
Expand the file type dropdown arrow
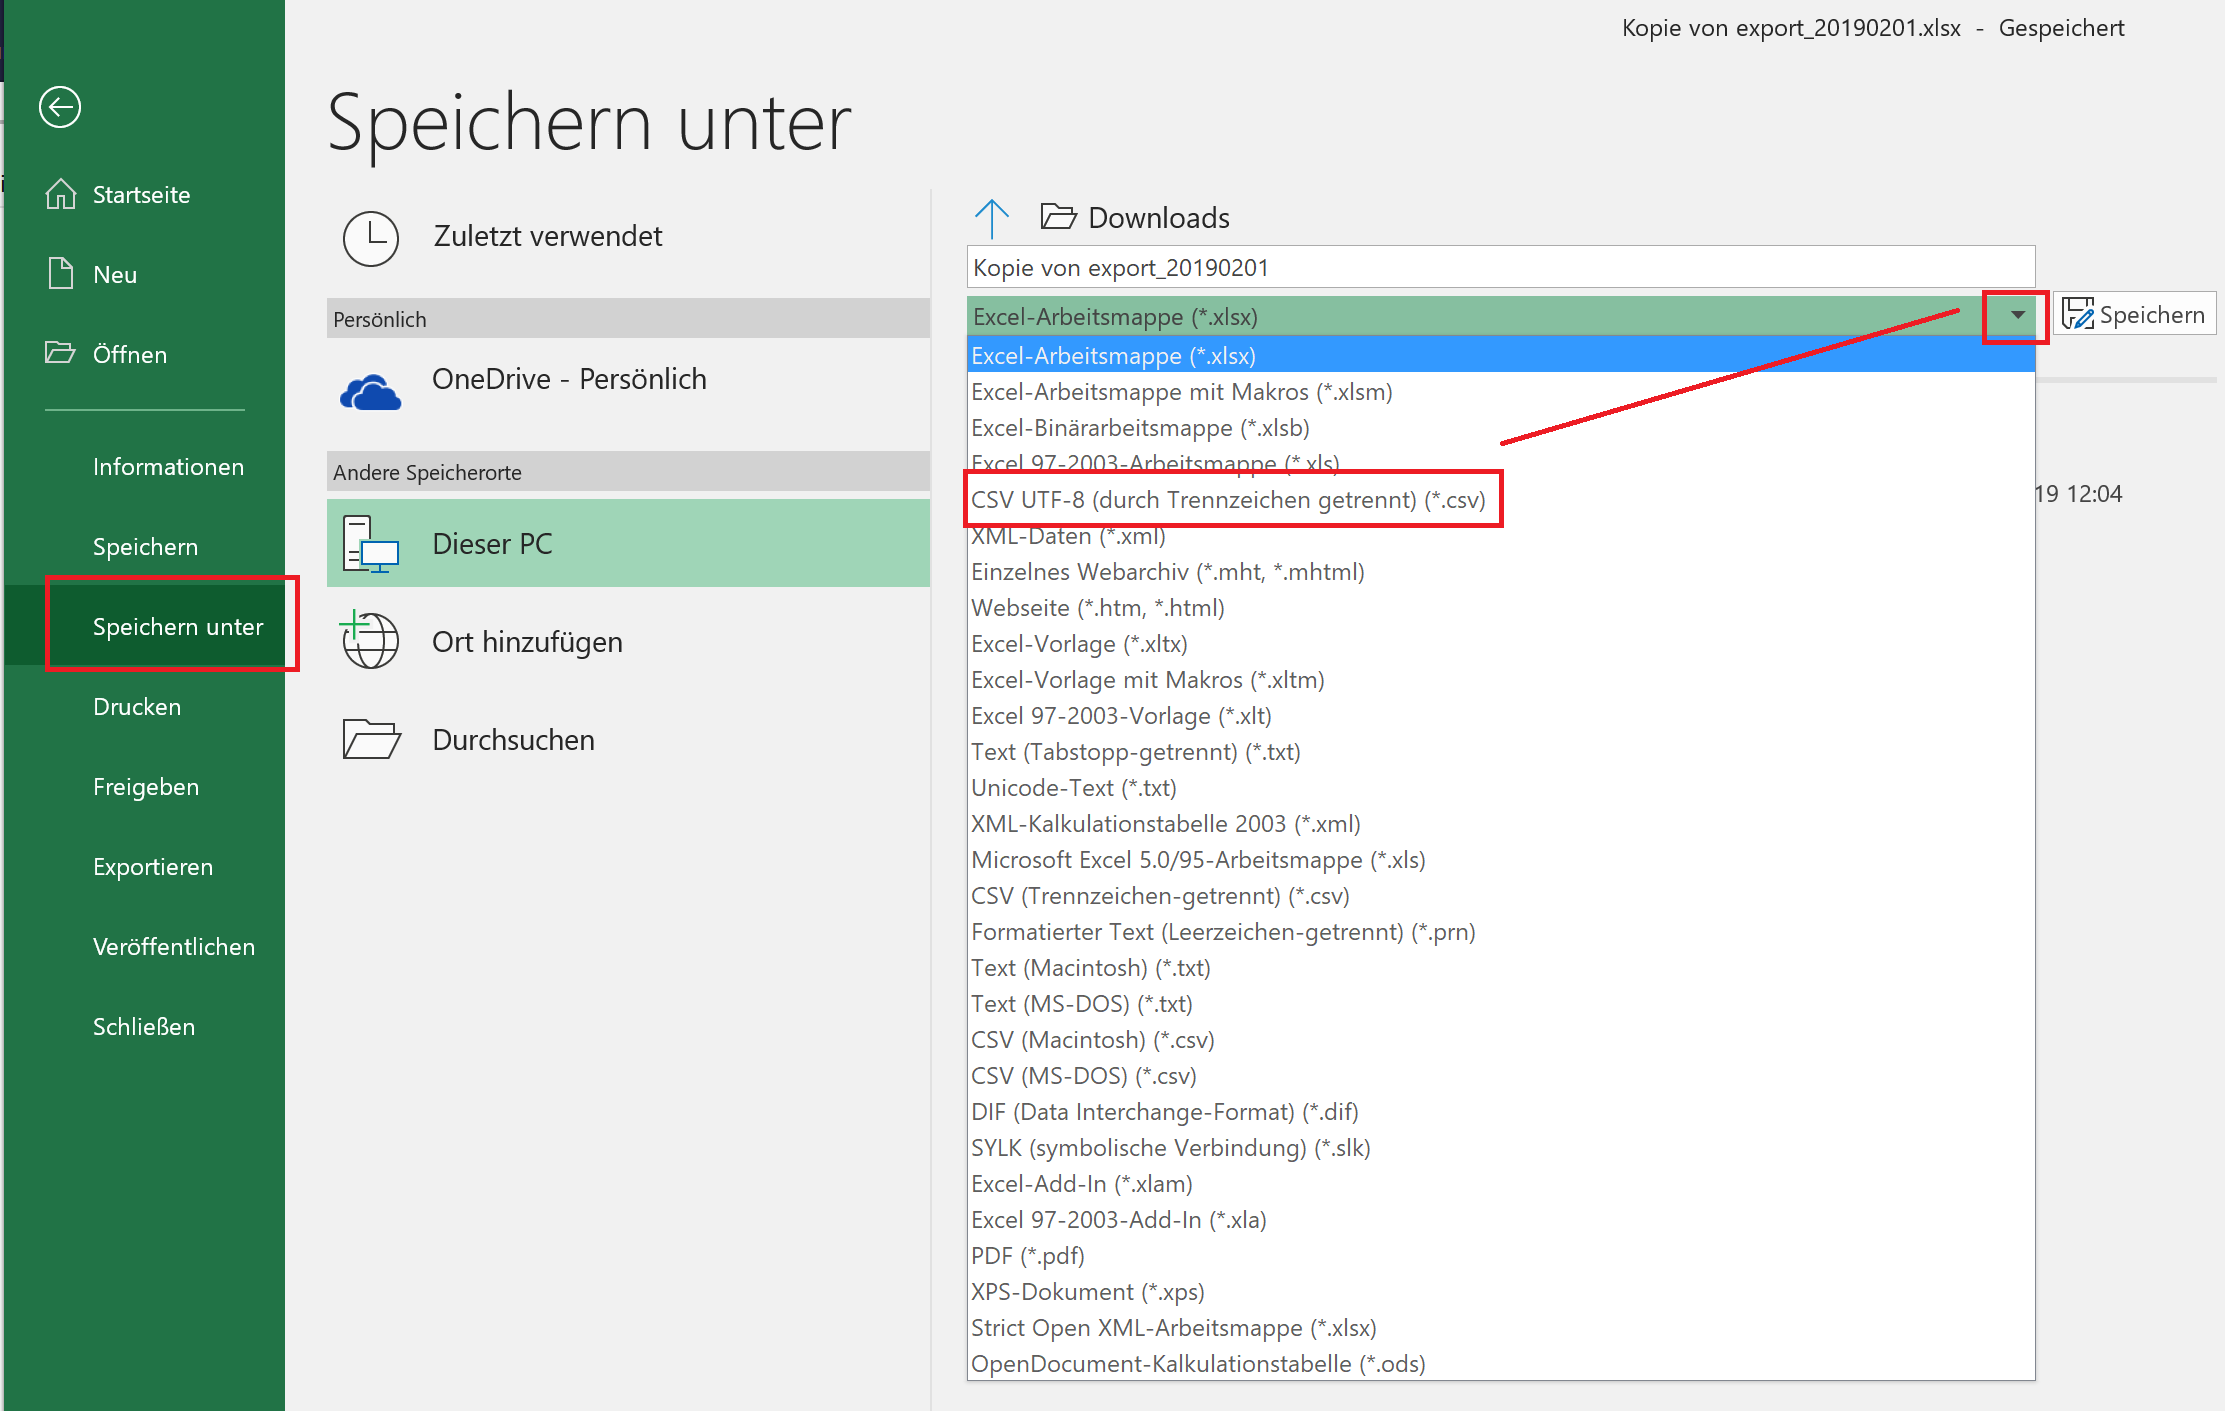tap(2017, 316)
